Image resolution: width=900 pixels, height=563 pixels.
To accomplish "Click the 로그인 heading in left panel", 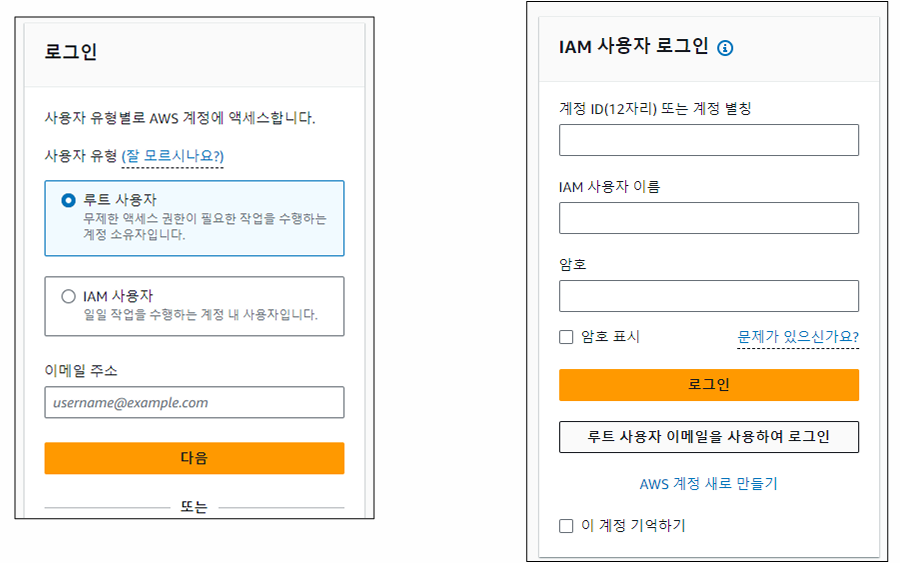I will (x=71, y=52).
